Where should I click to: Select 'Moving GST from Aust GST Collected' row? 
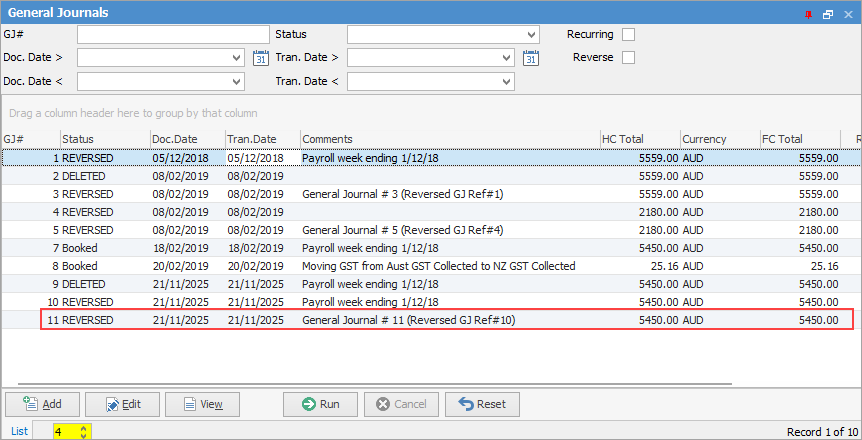coord(432,266)
